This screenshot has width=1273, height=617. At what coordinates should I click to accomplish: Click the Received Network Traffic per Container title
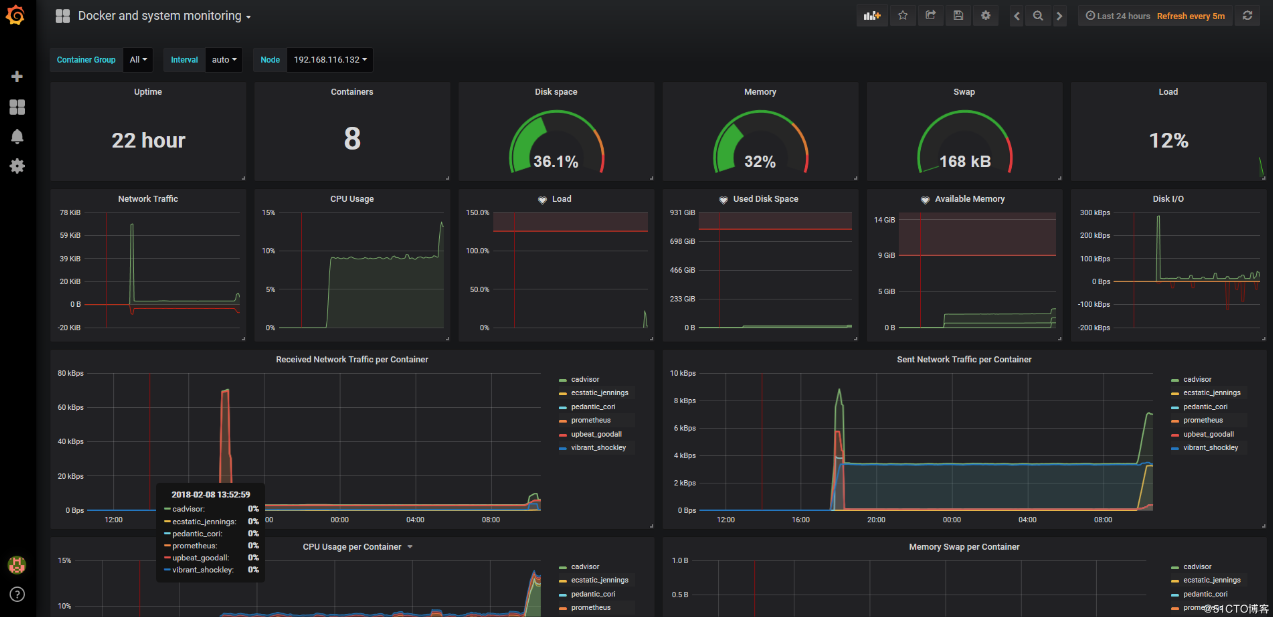(x=352, y=359)
